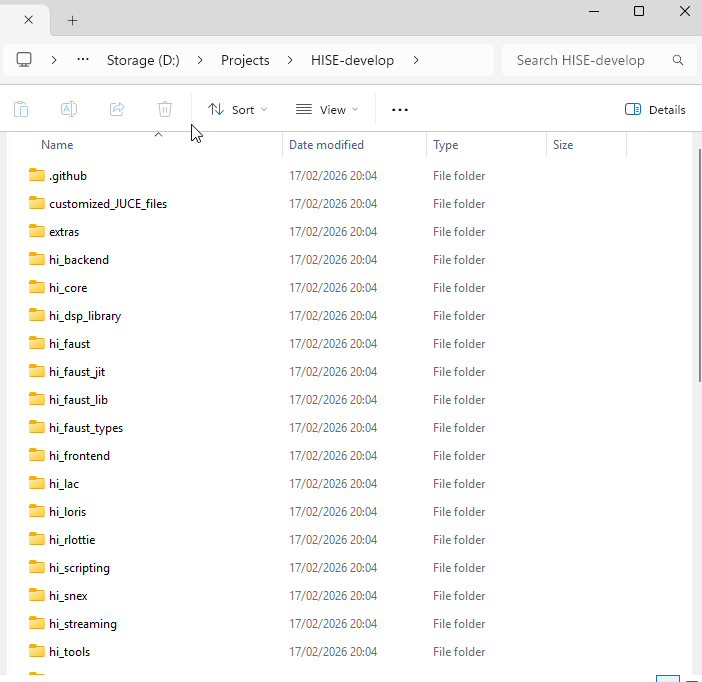
Task: Click the .github folder name
Action: (x=68, y=176)
